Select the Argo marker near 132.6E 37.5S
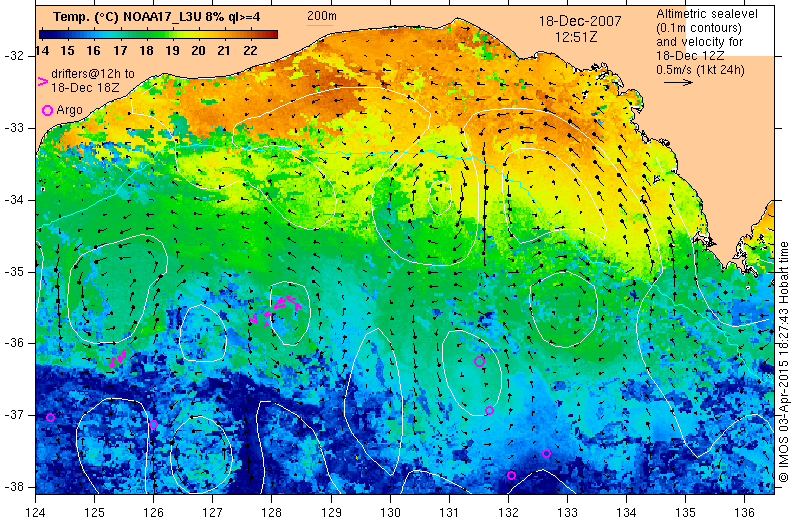 546,453
